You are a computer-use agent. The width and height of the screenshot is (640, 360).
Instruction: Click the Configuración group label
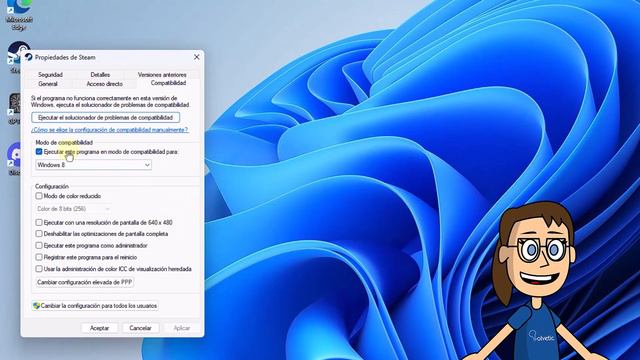click(x=52, y=187)
